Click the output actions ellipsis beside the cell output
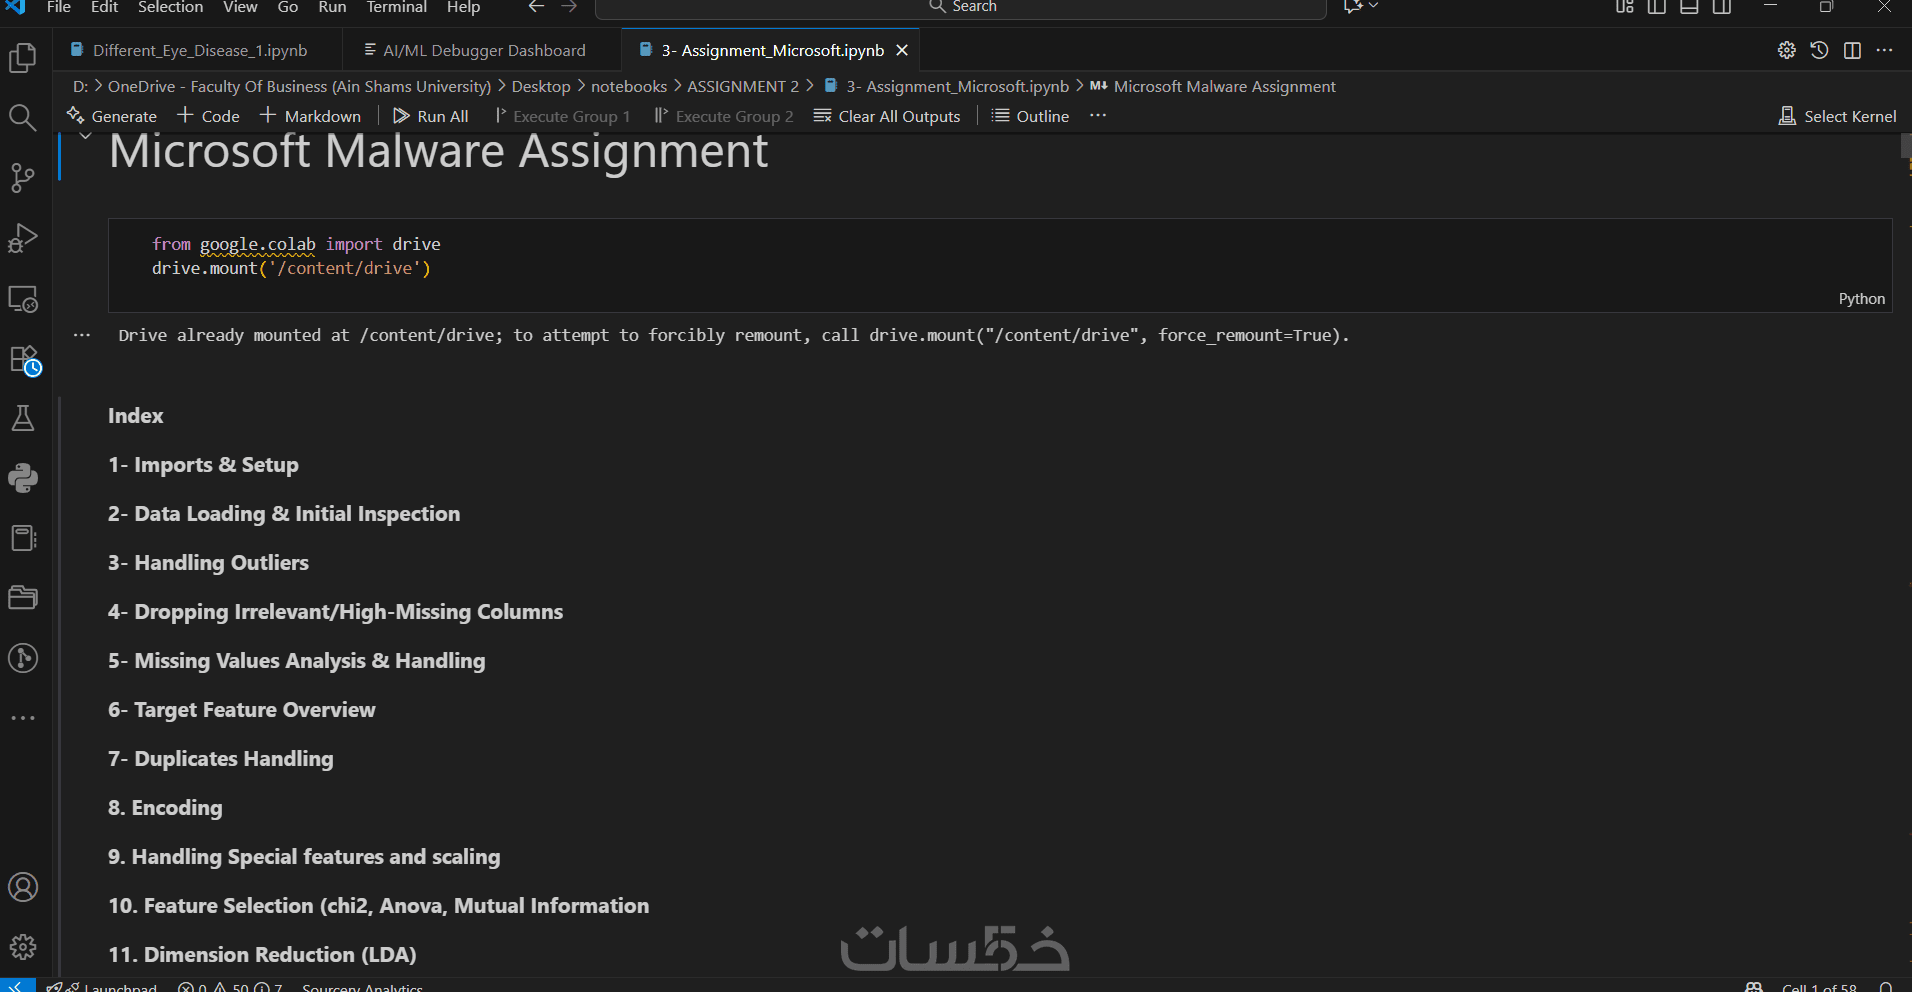Image resolution: width=1912 pixels, height=992 pixels. tap(82, 335)
